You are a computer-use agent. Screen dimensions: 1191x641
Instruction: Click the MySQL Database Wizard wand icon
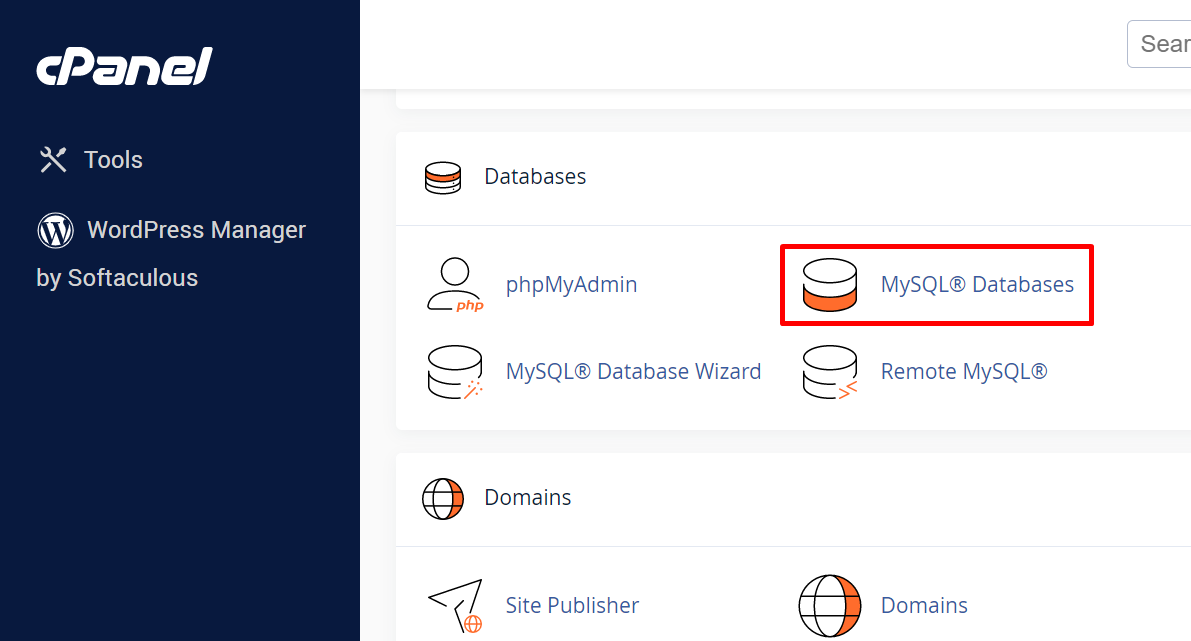pyautogui.click(x=455, y=372)
